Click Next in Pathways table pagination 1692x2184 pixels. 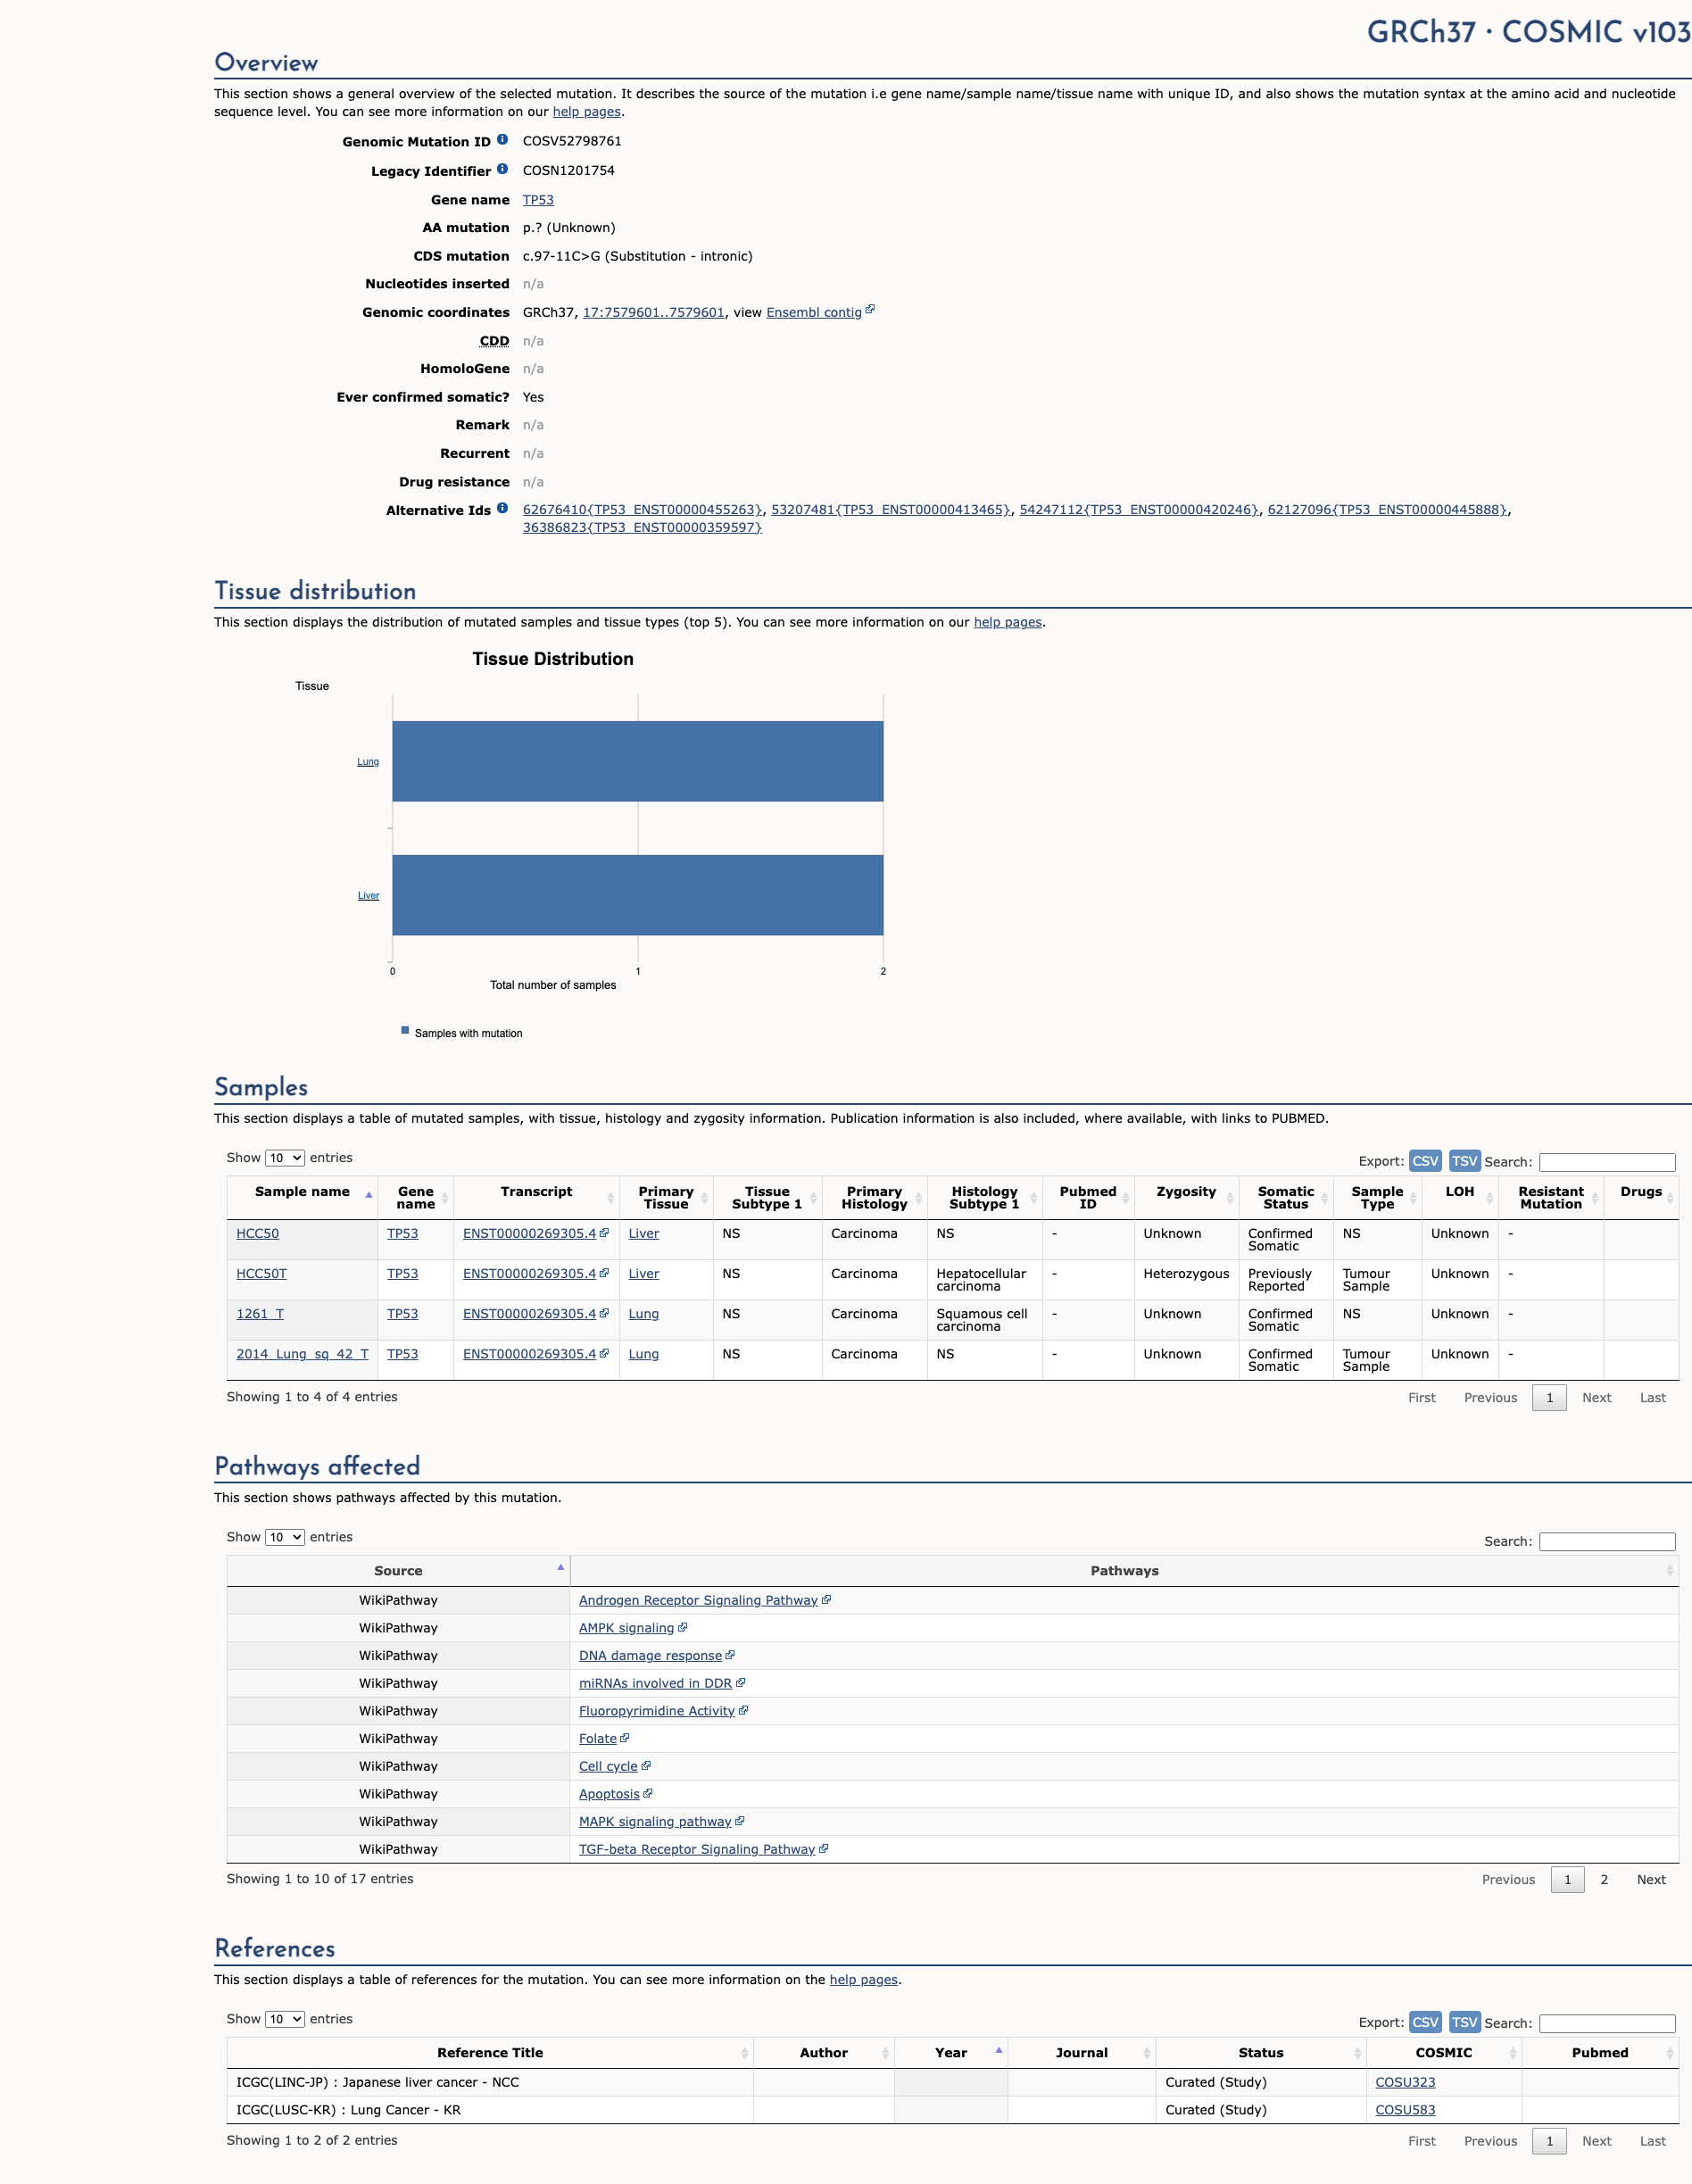[x=1651, y=1880]
